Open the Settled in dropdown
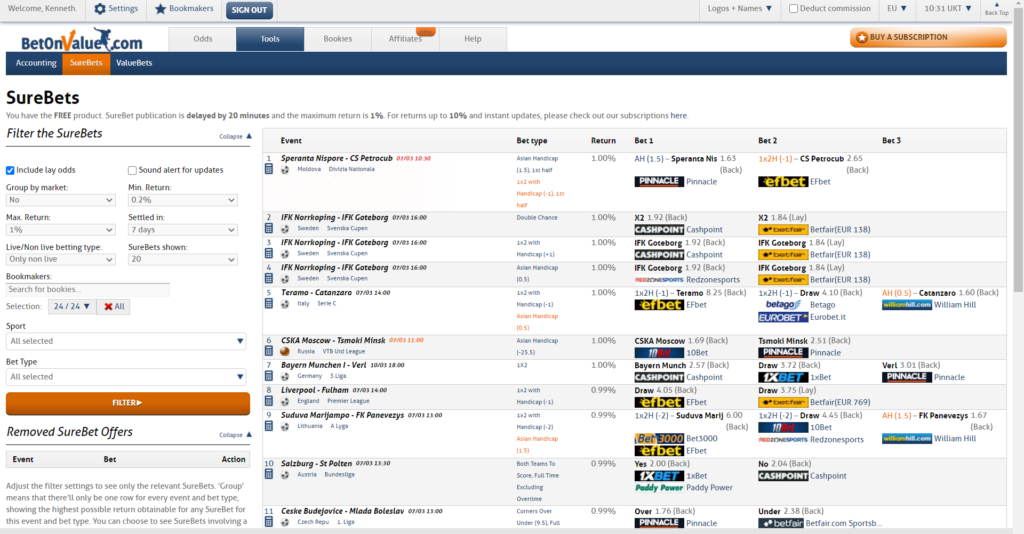The width and height of the screenshot is (1024, 534). 182,230
